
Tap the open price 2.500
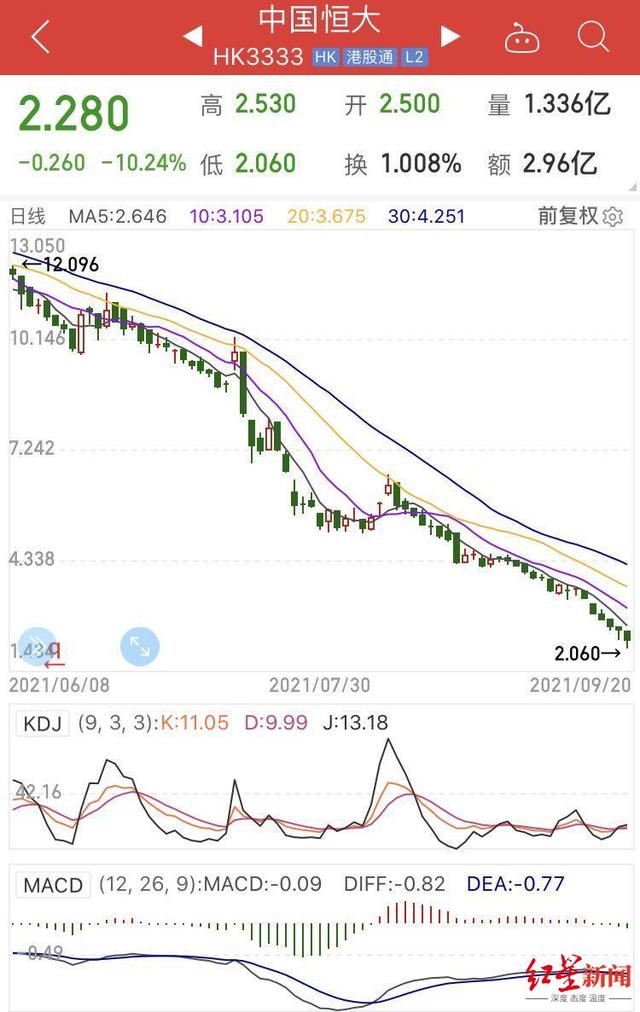[409, 104]
